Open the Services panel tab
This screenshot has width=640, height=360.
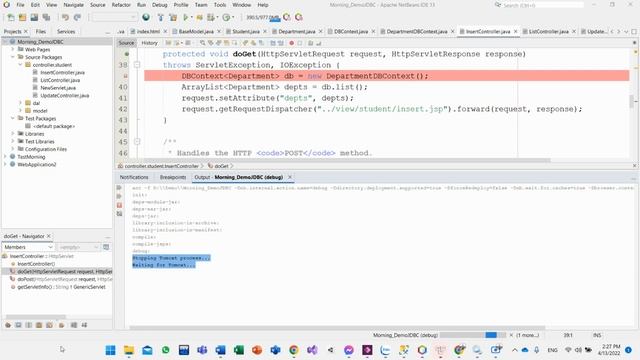[x=66, y=31]
